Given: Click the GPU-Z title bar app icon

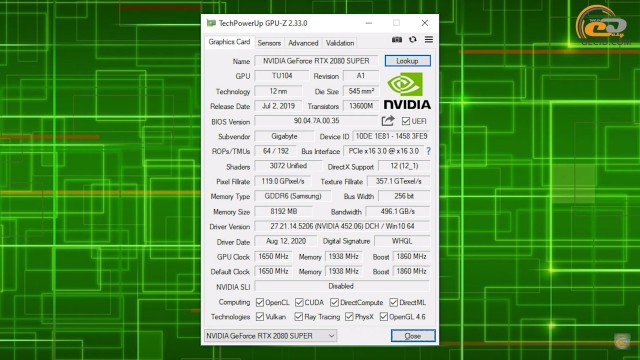Looking at the screenshot, I should [x=211, y=23].
